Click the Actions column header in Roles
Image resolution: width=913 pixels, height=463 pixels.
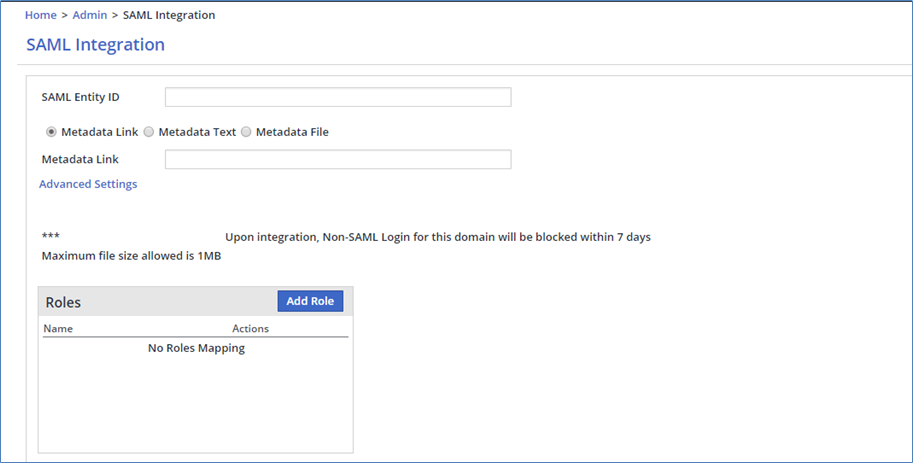tap(250, 328)
